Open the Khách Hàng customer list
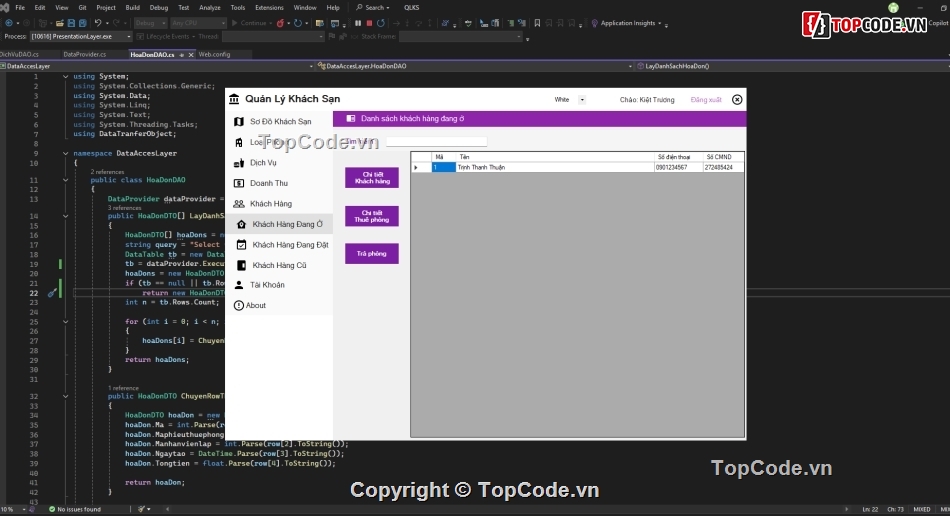950x516 pixels. point(270,204)
